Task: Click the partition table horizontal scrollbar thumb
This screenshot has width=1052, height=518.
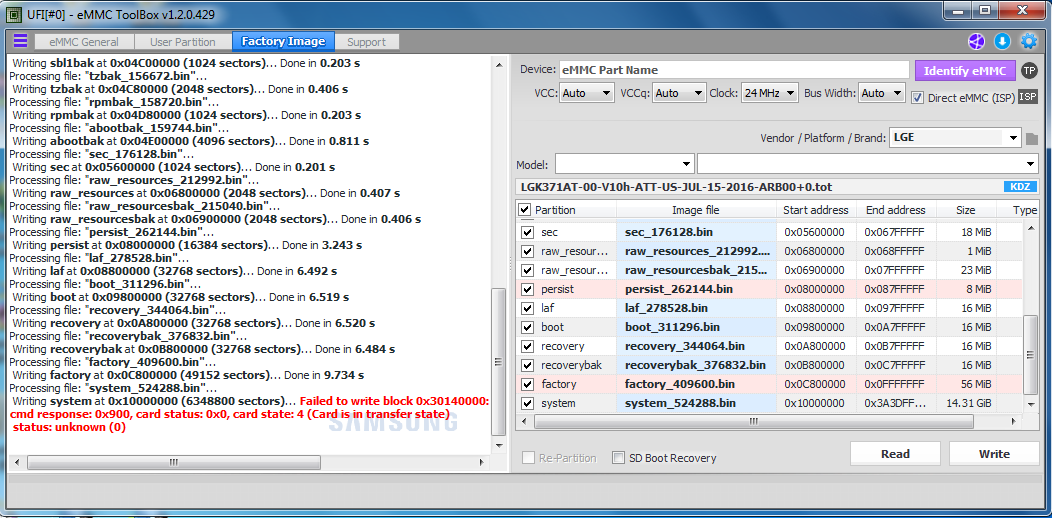Action: tap(753, 421)
